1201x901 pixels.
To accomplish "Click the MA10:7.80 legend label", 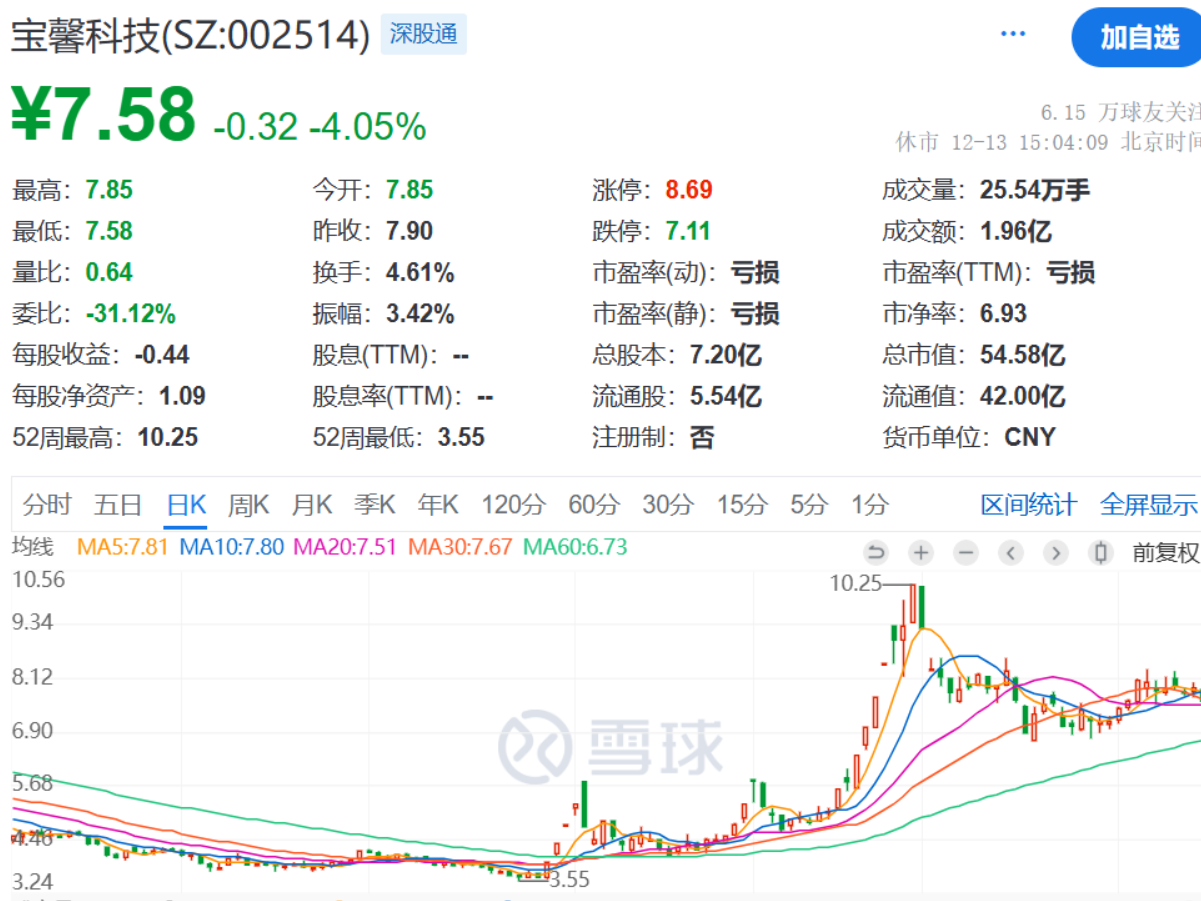I will [231, 547].
